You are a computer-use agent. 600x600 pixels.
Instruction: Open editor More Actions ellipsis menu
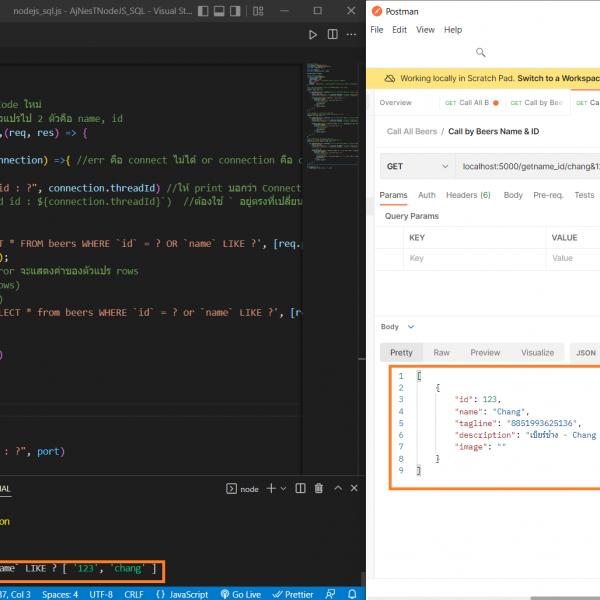(350, 35)
